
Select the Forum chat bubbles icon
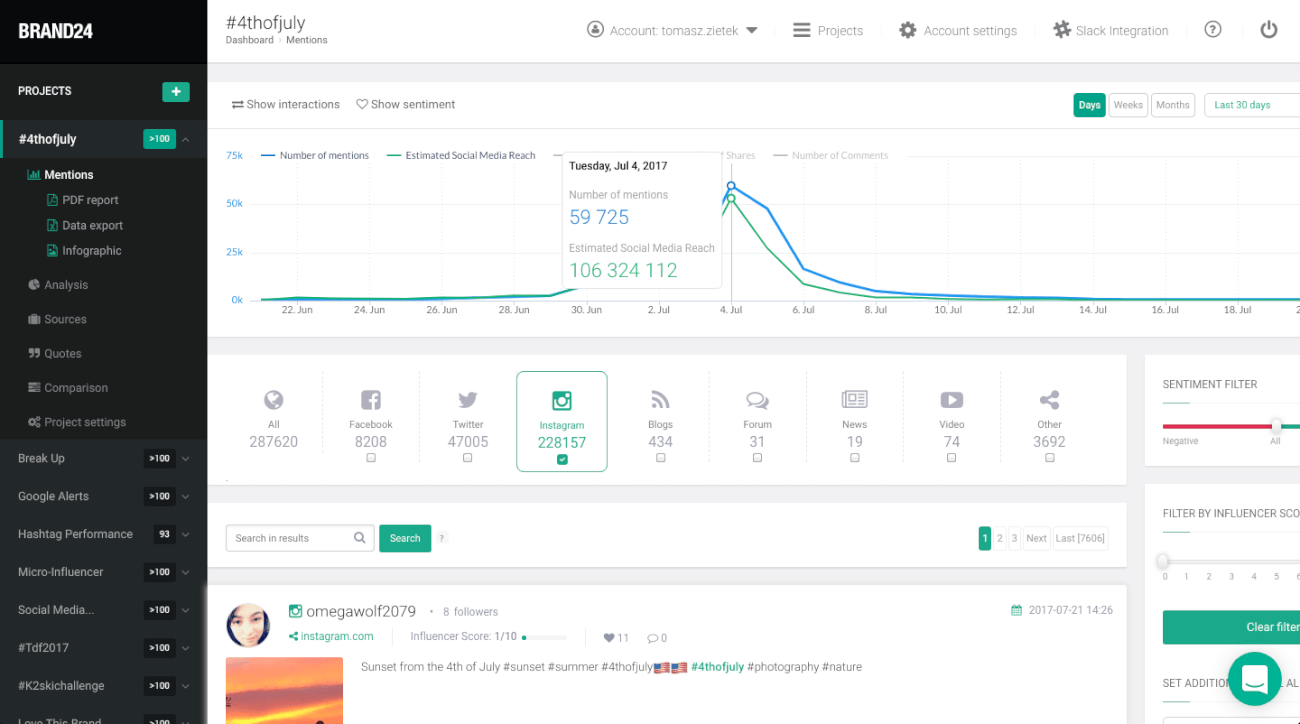[757, 400]
